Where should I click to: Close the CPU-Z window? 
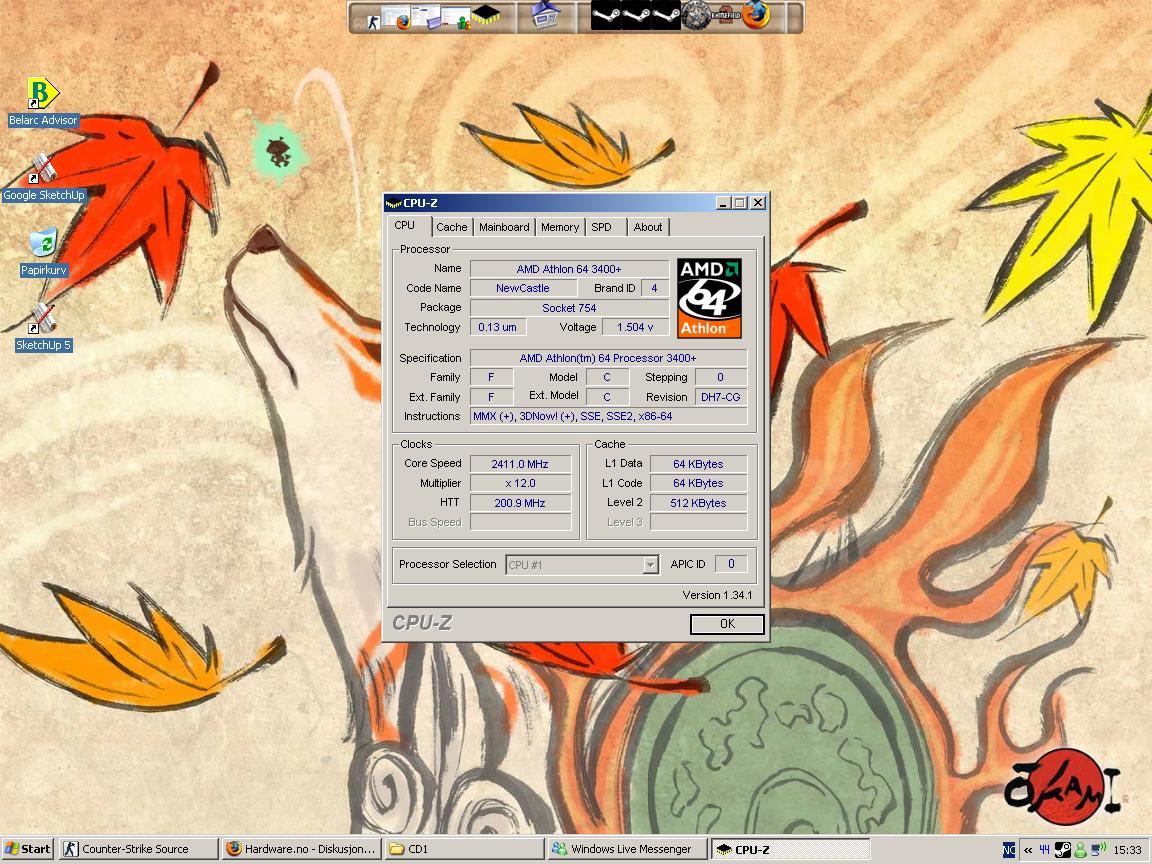coord(758,203)
